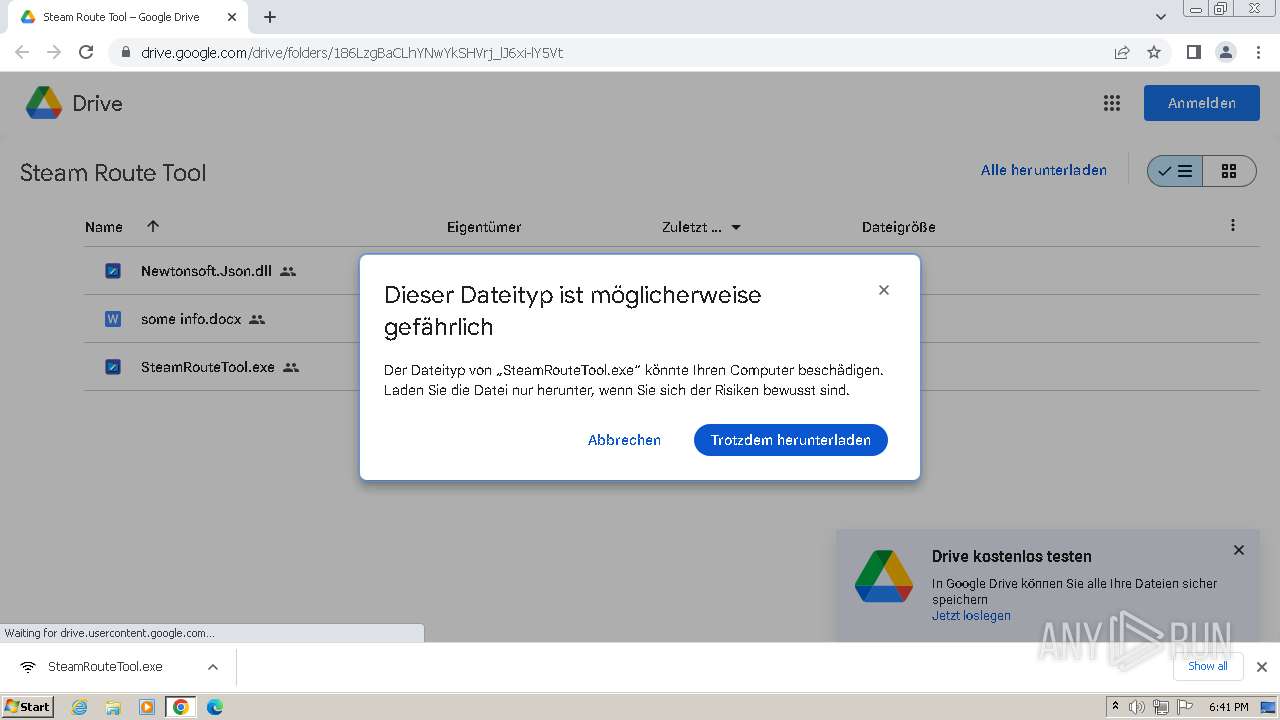Launch Microsoft Edge from taskbar
Image resolution: width=1280 pixels, height=720 pixels.
click(x=214, y=707)
